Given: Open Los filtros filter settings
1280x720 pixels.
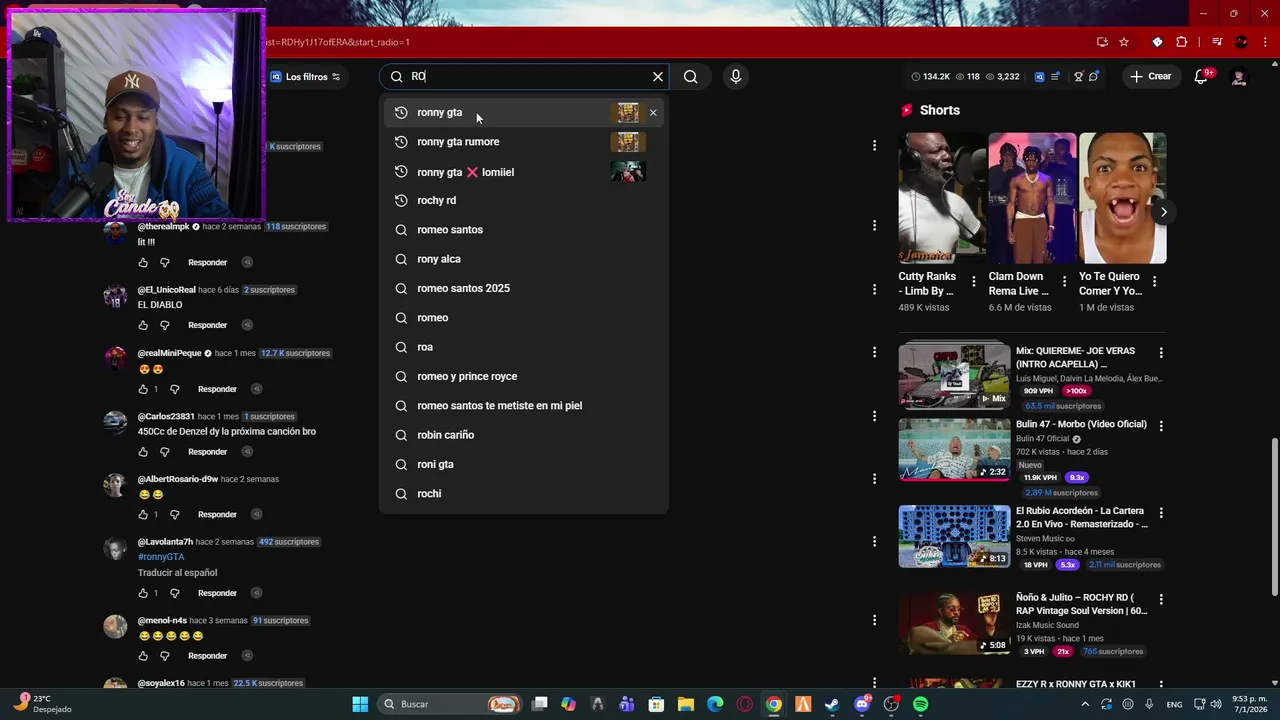Looking at the screenshot, I should (306, 77).
